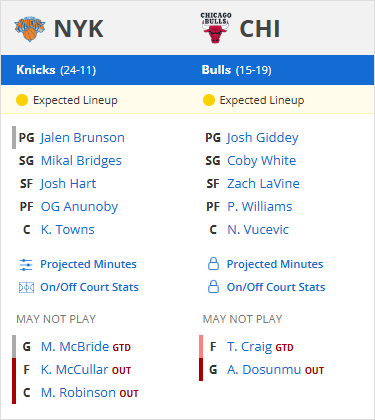Open Josh Giddey's player link
The height and width of the screenshot is (420, 375).
pos(263,138)
